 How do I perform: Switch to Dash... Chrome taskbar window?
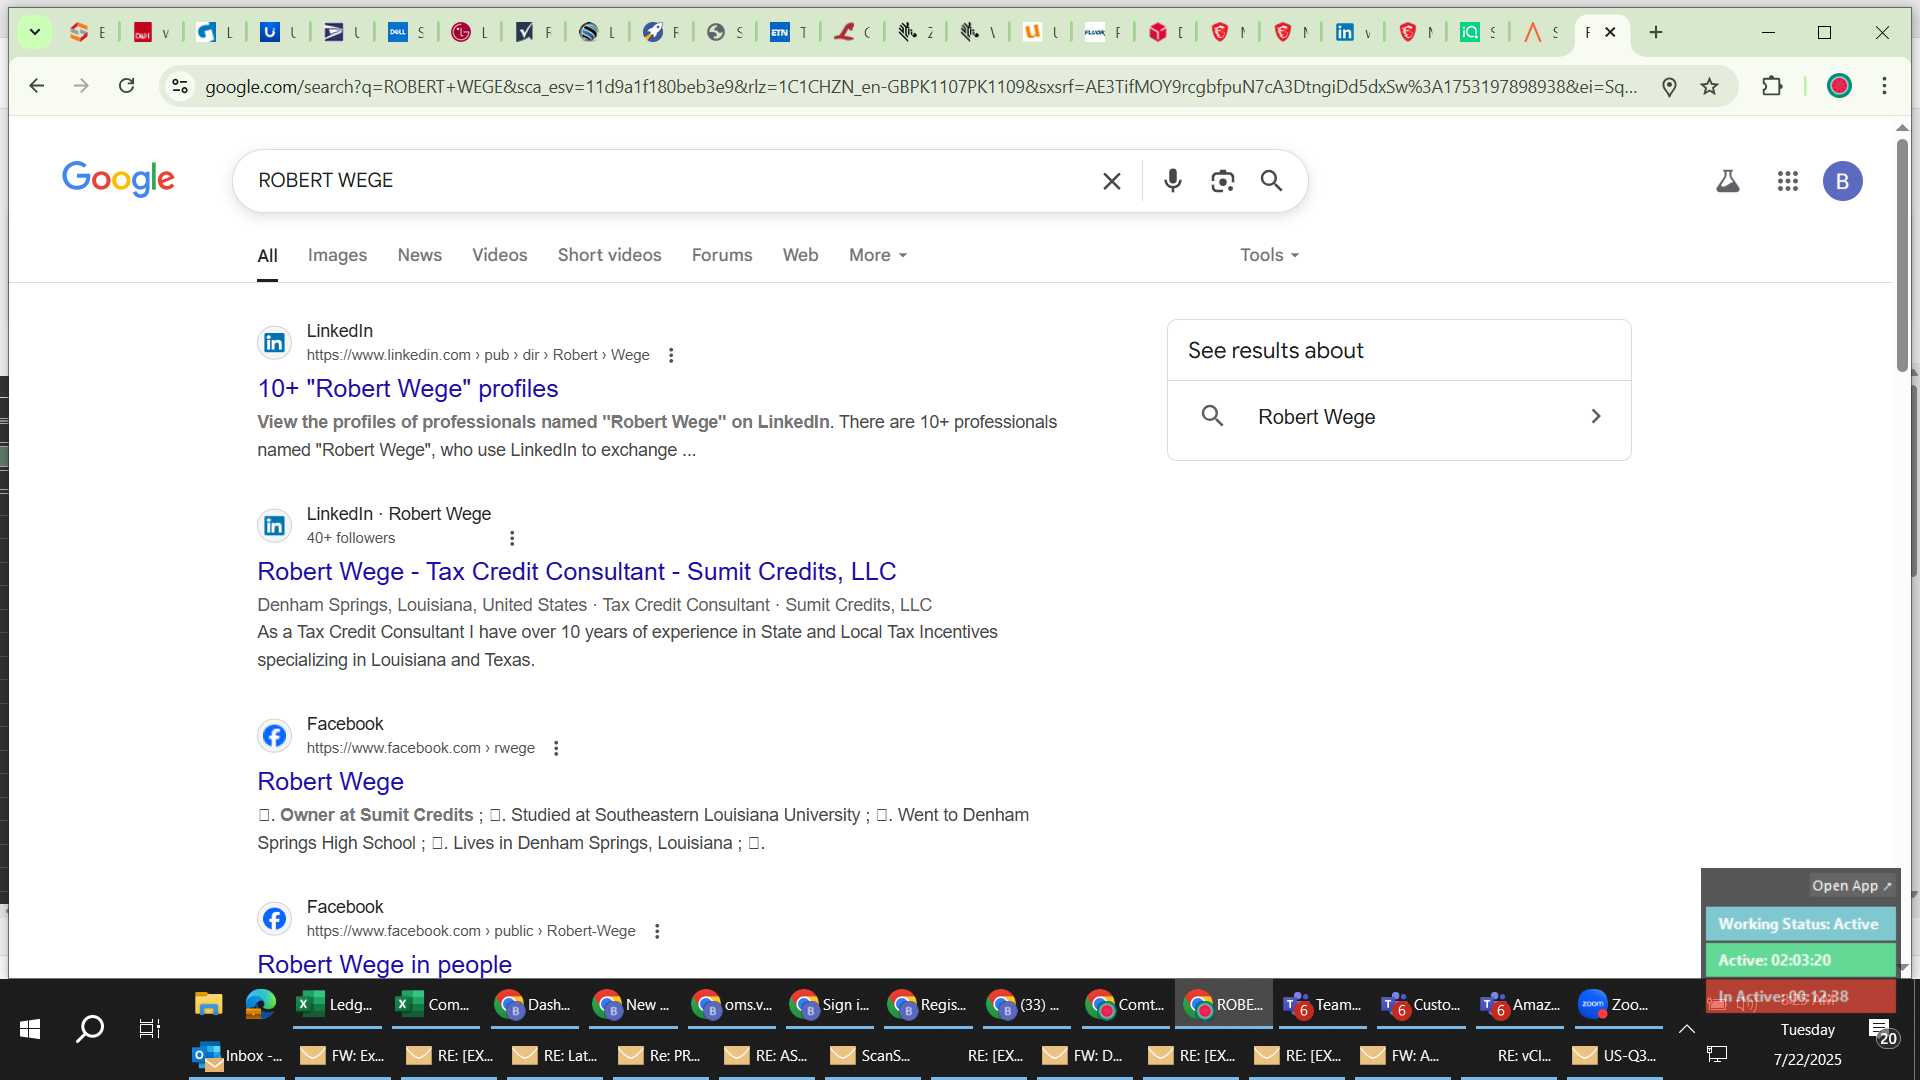pyautogui.click(x=533, y=1004)
